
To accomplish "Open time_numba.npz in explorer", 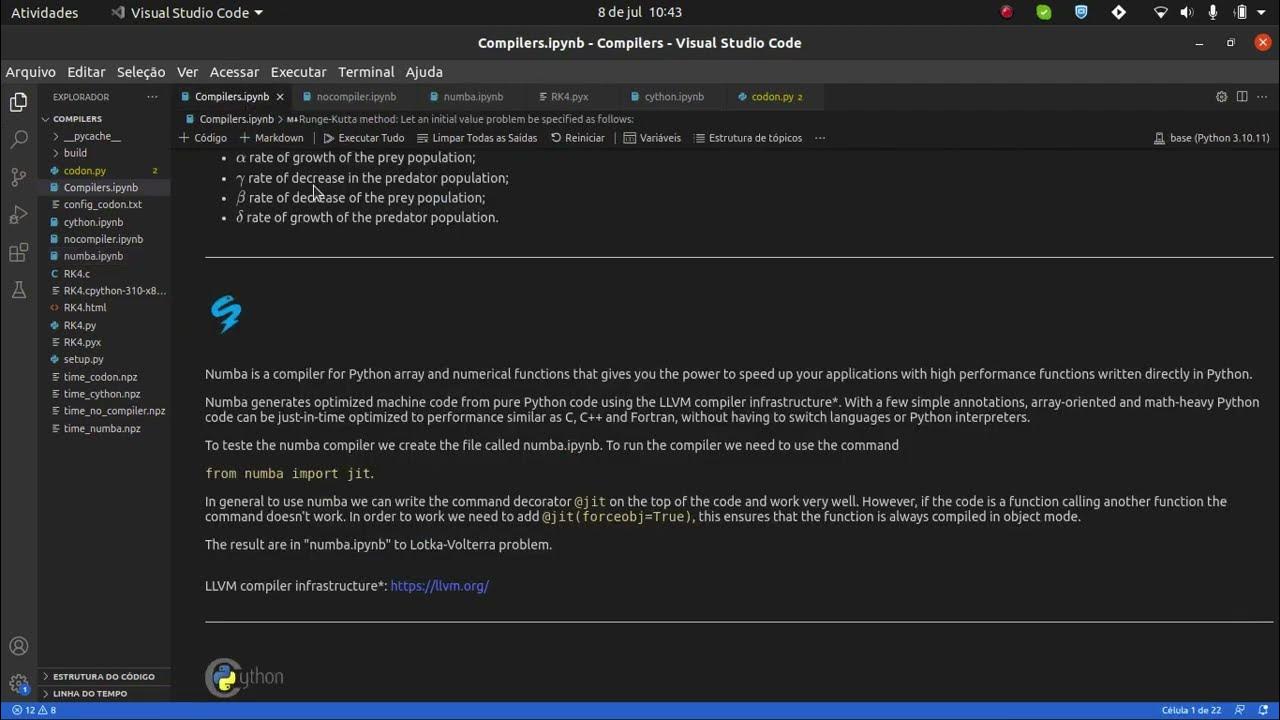I will [x=102, y=428].
